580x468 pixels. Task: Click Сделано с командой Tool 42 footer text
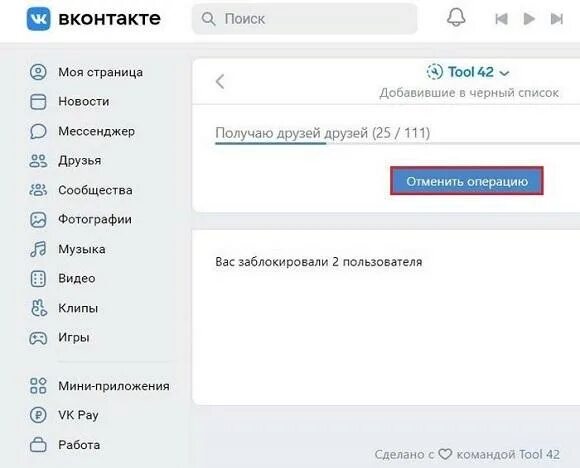coord(467,454)
